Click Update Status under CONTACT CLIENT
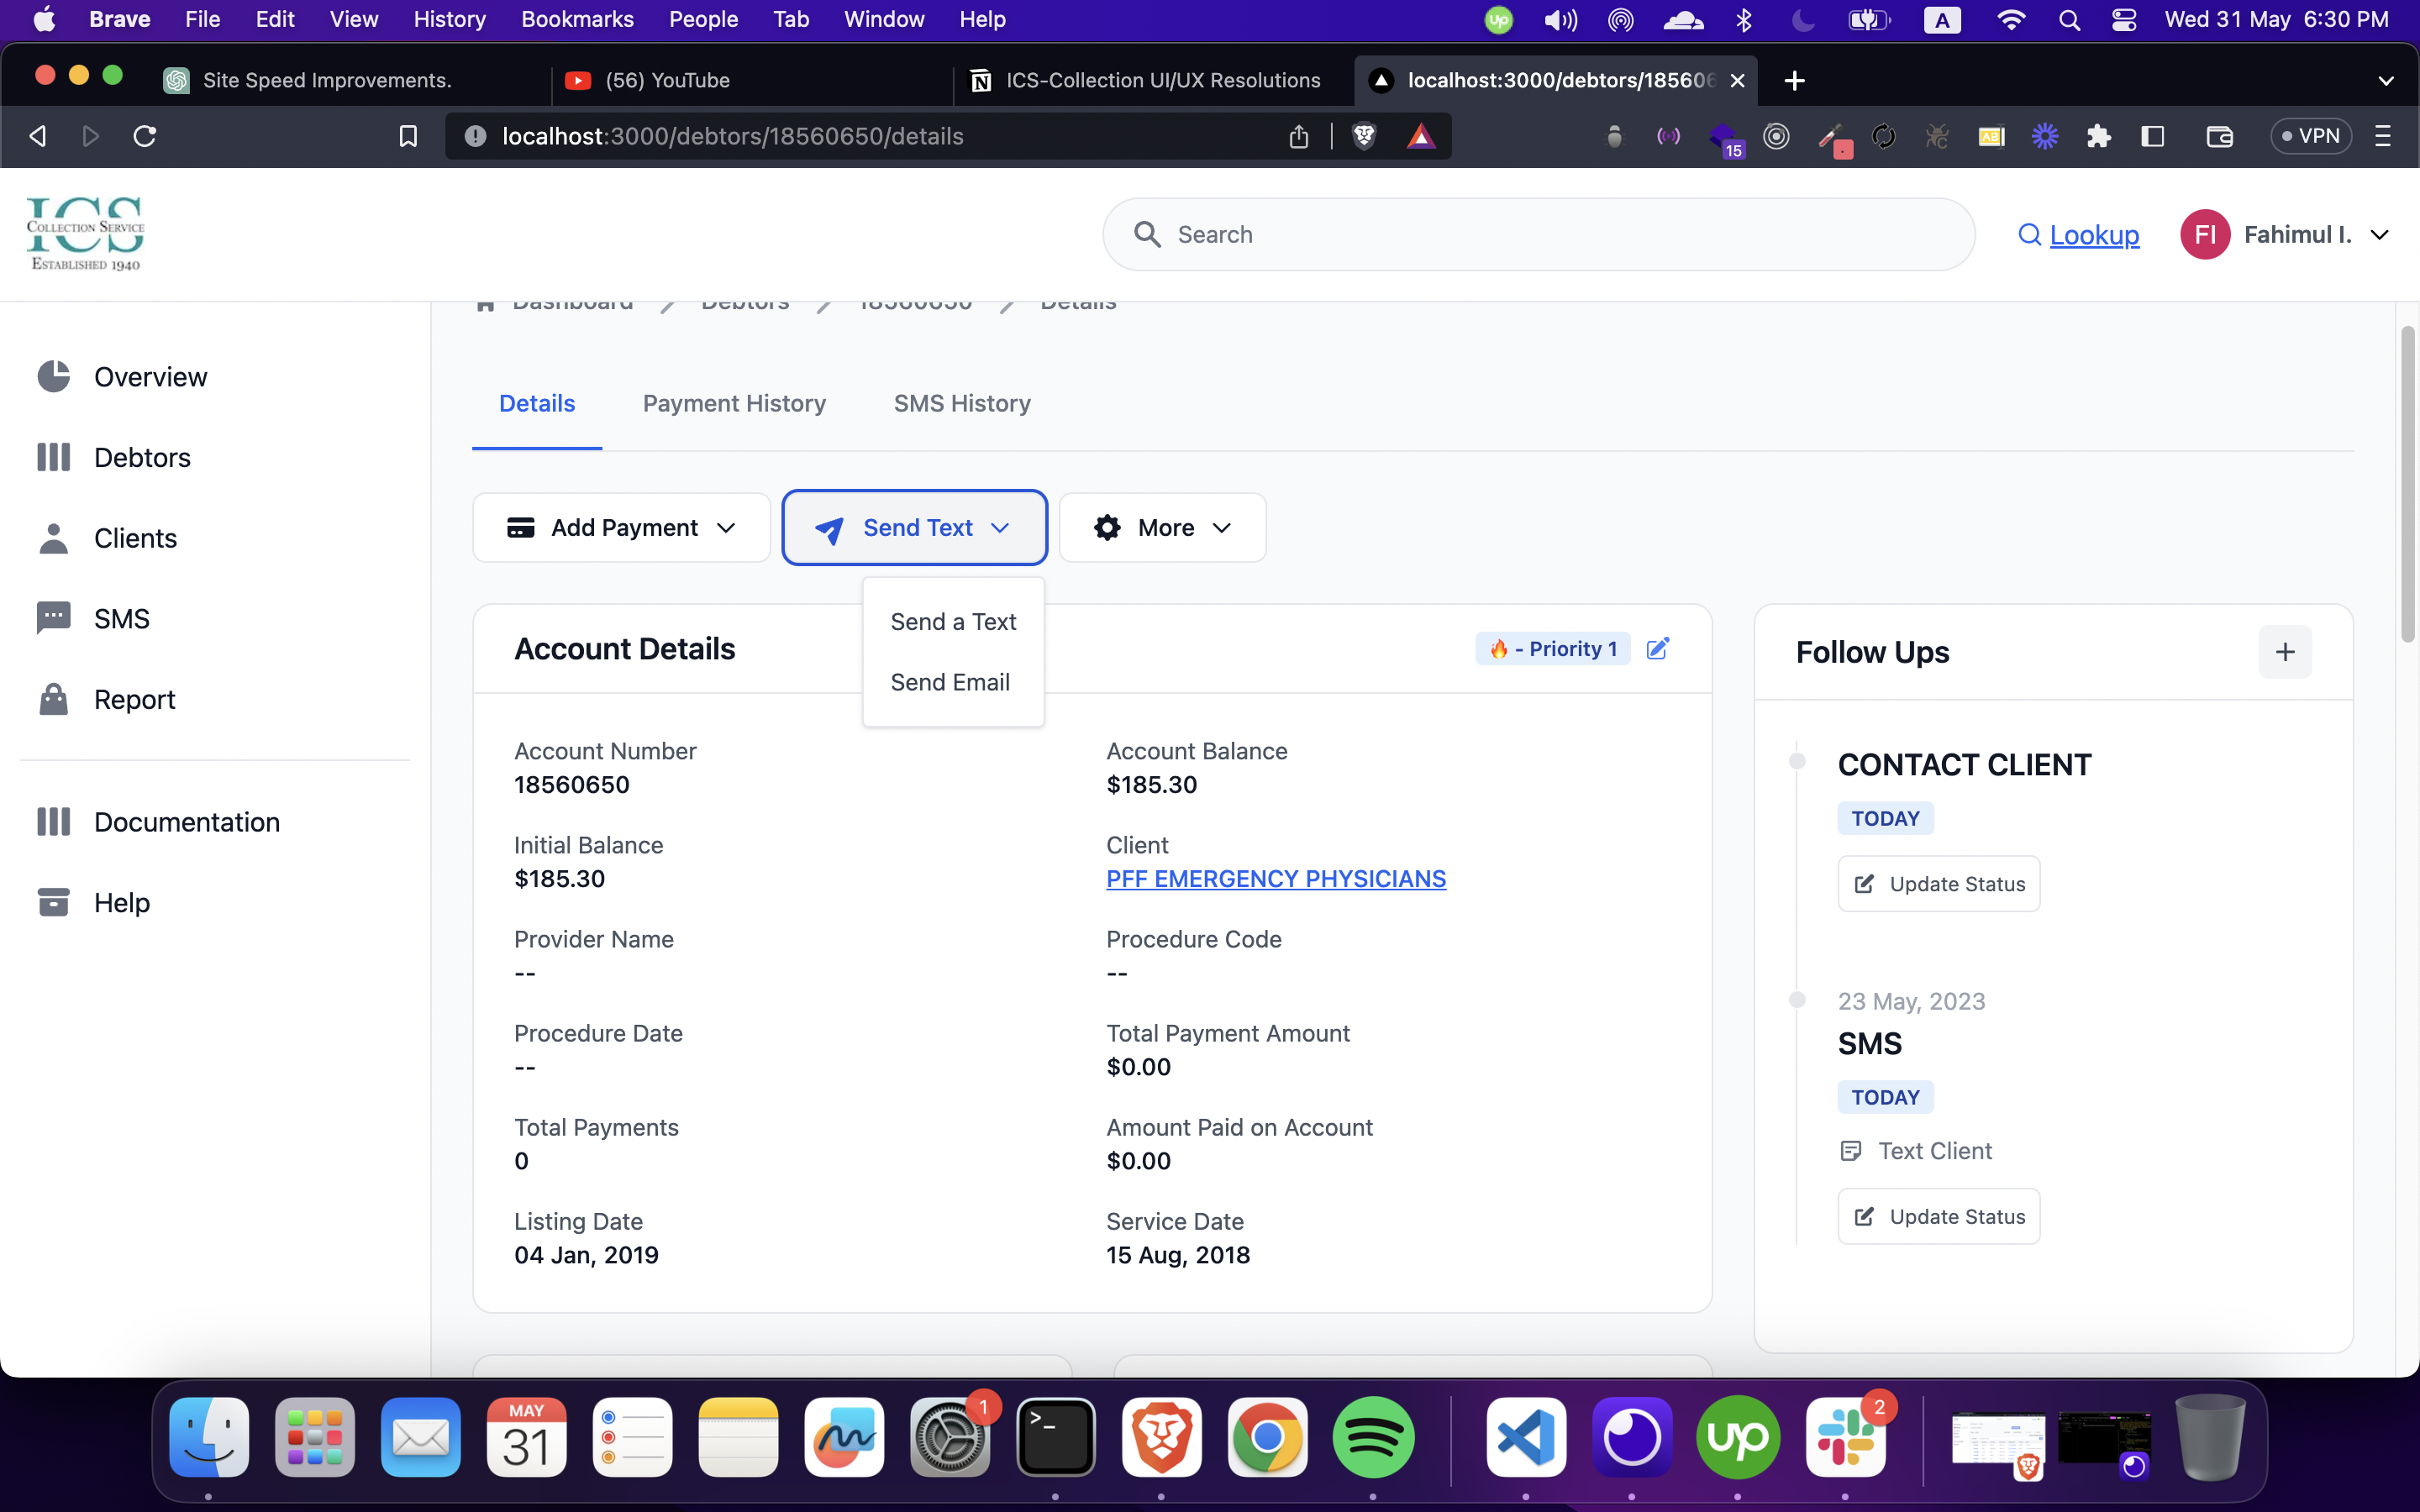The image size is (2420, 1512). point(1938,884)
